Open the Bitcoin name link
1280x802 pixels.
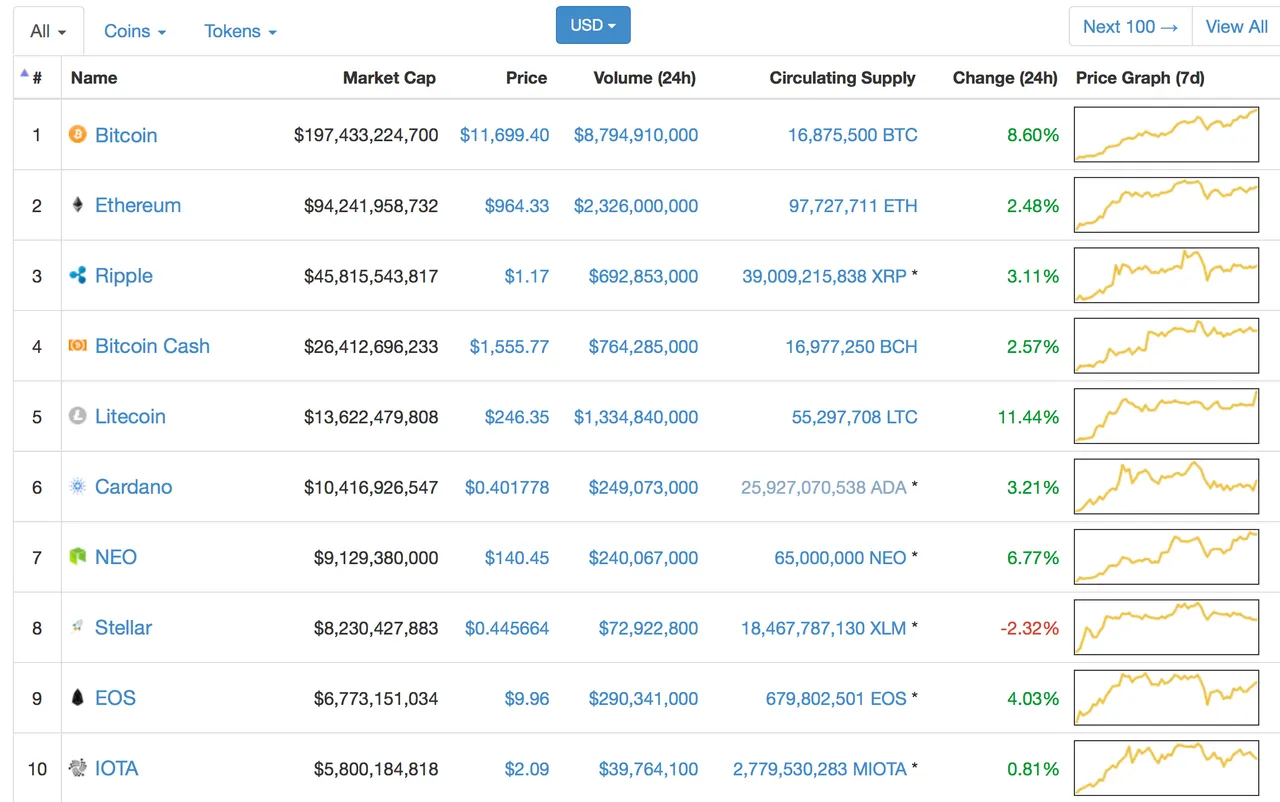click(126, 135)
